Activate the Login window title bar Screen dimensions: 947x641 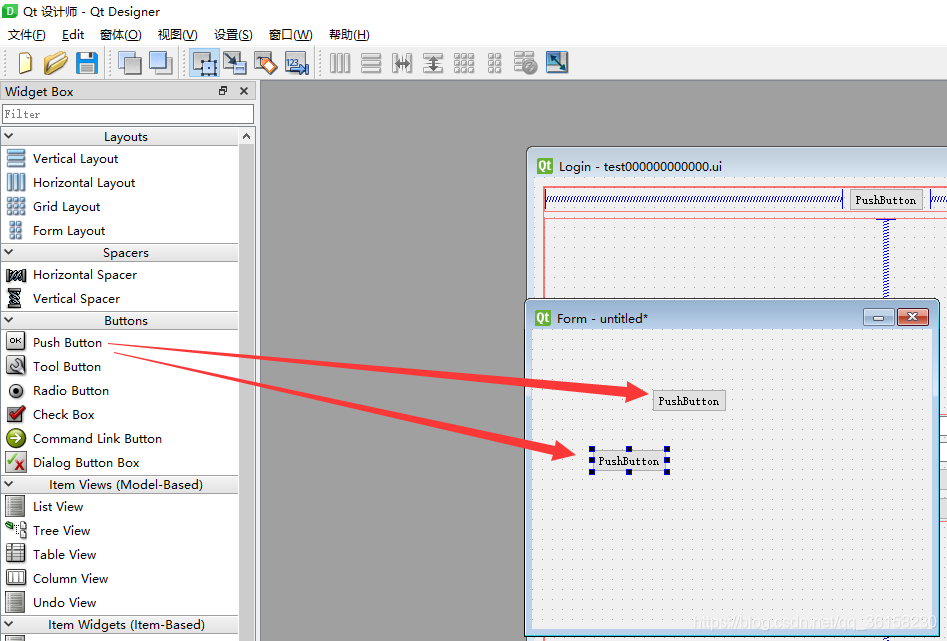[x=737, y=166]
